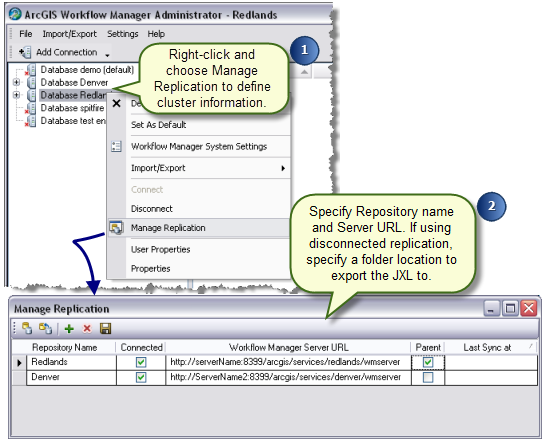The image size is (543, 442).
Task: Click the delete X icon in context menu
Action: tap(117, 103)
